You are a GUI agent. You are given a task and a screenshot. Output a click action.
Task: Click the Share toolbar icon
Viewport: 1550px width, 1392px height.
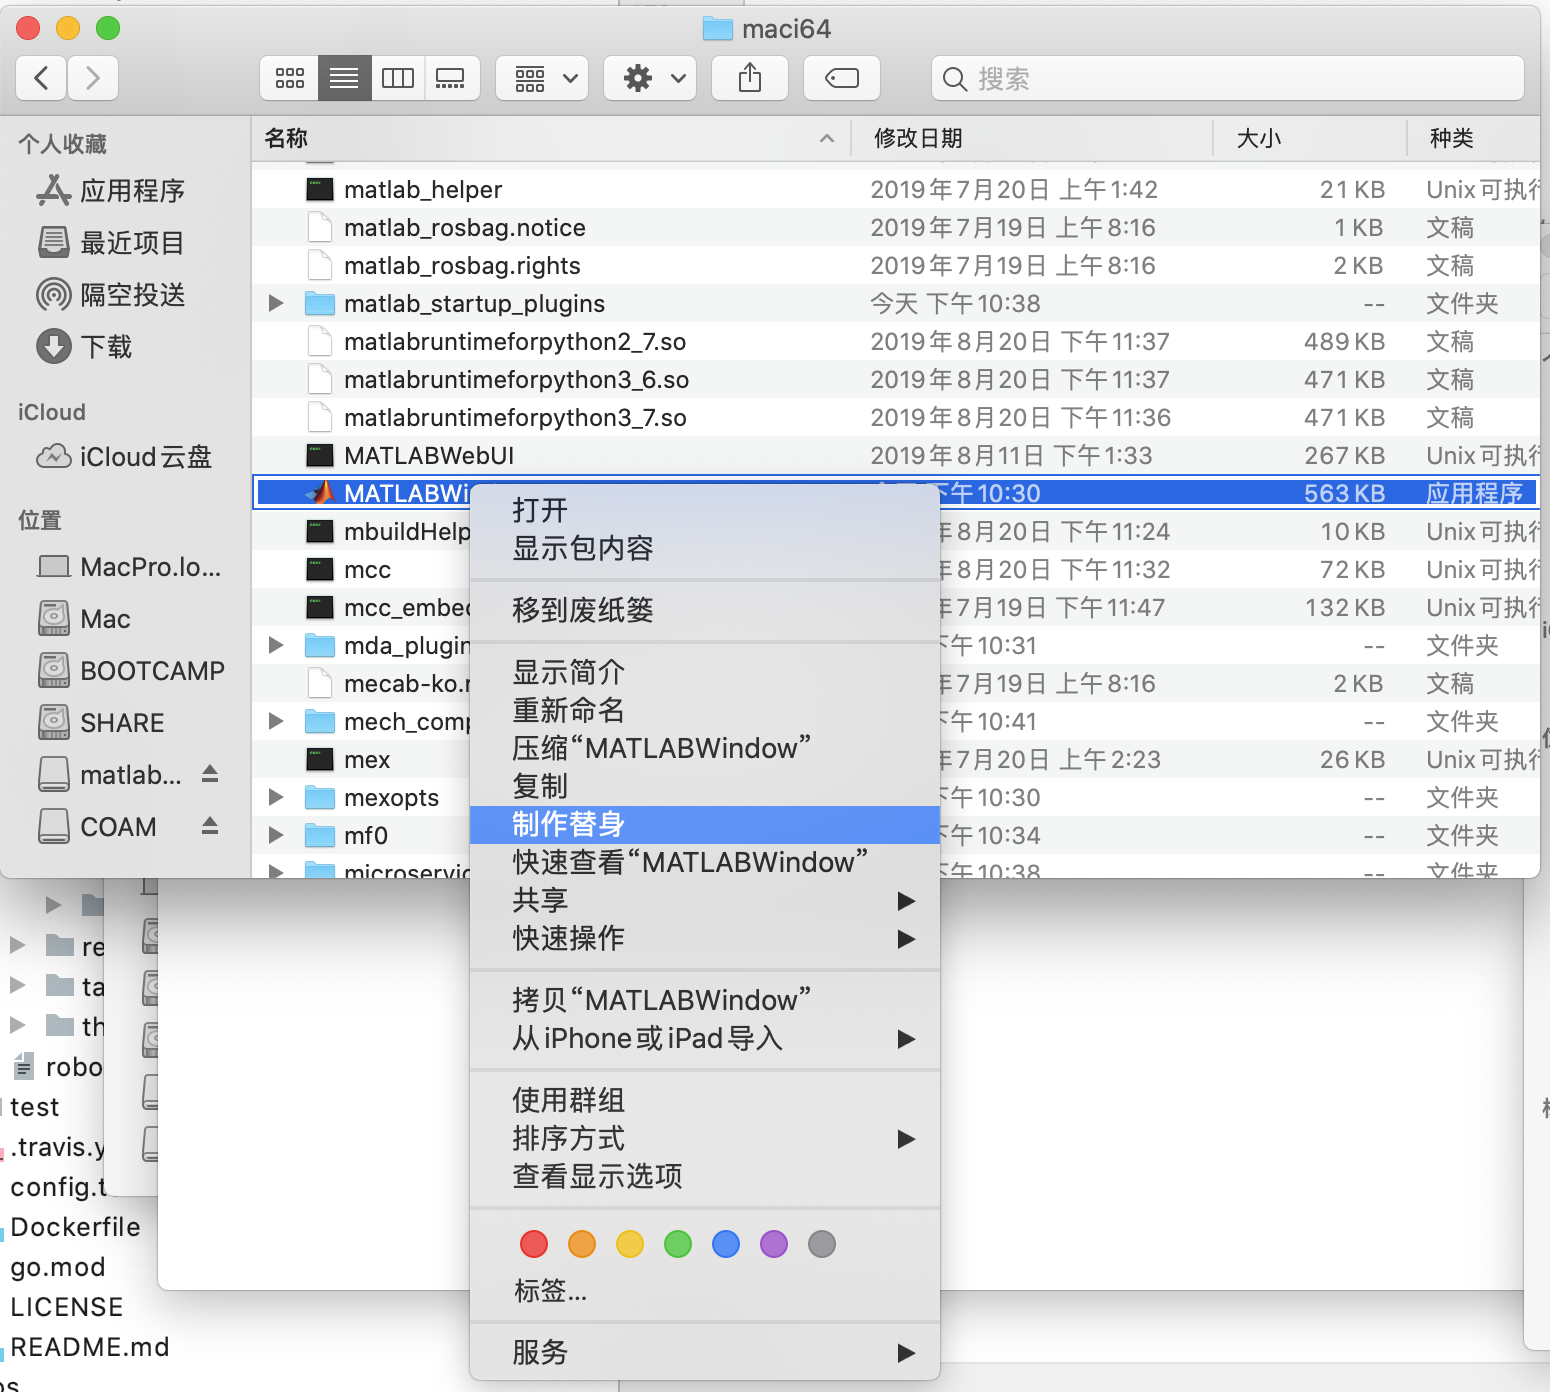[750, 78]
